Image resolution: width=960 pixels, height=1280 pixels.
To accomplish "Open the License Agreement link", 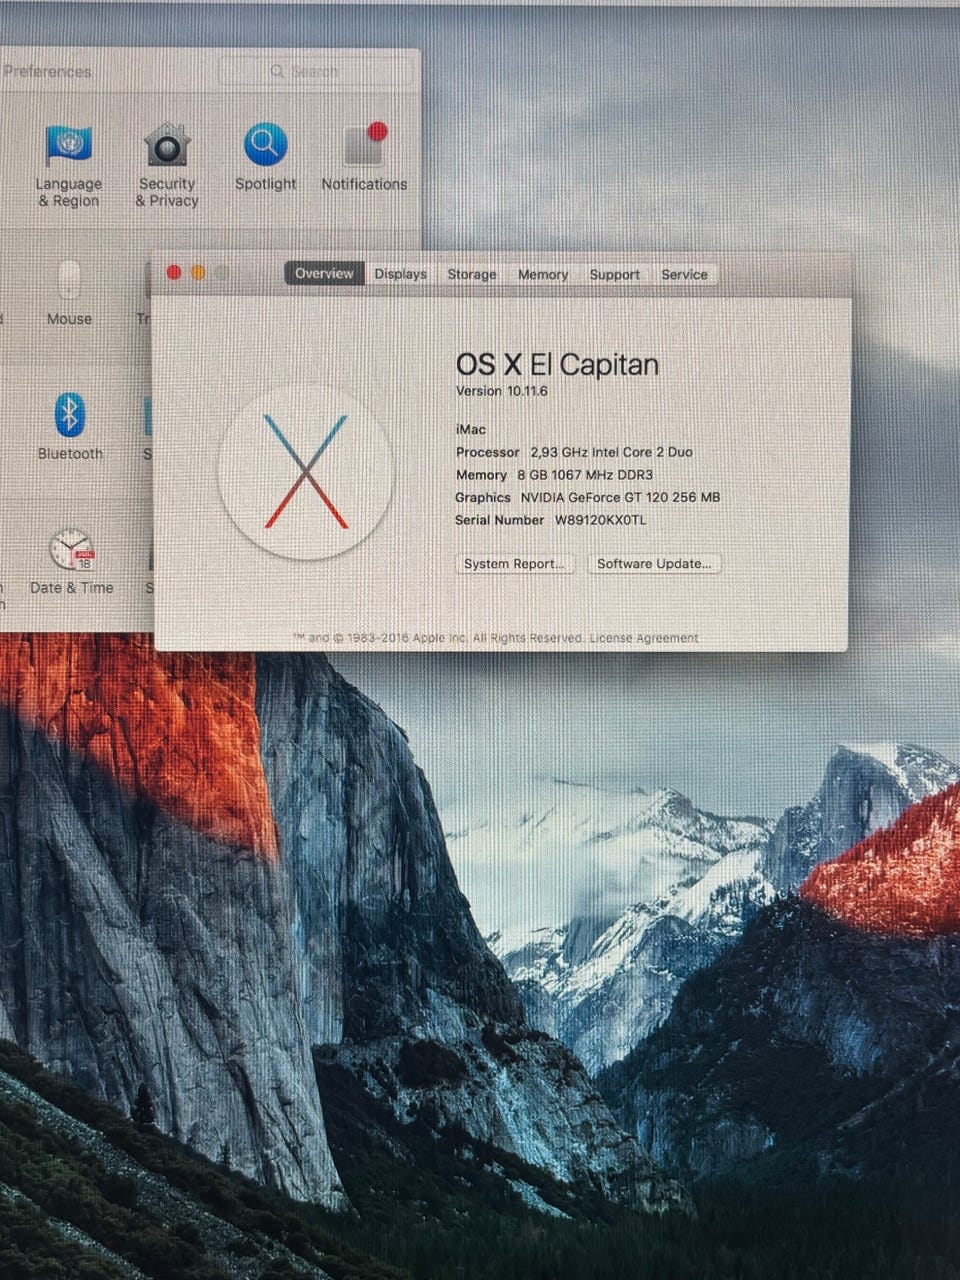I will coord(644,638).
